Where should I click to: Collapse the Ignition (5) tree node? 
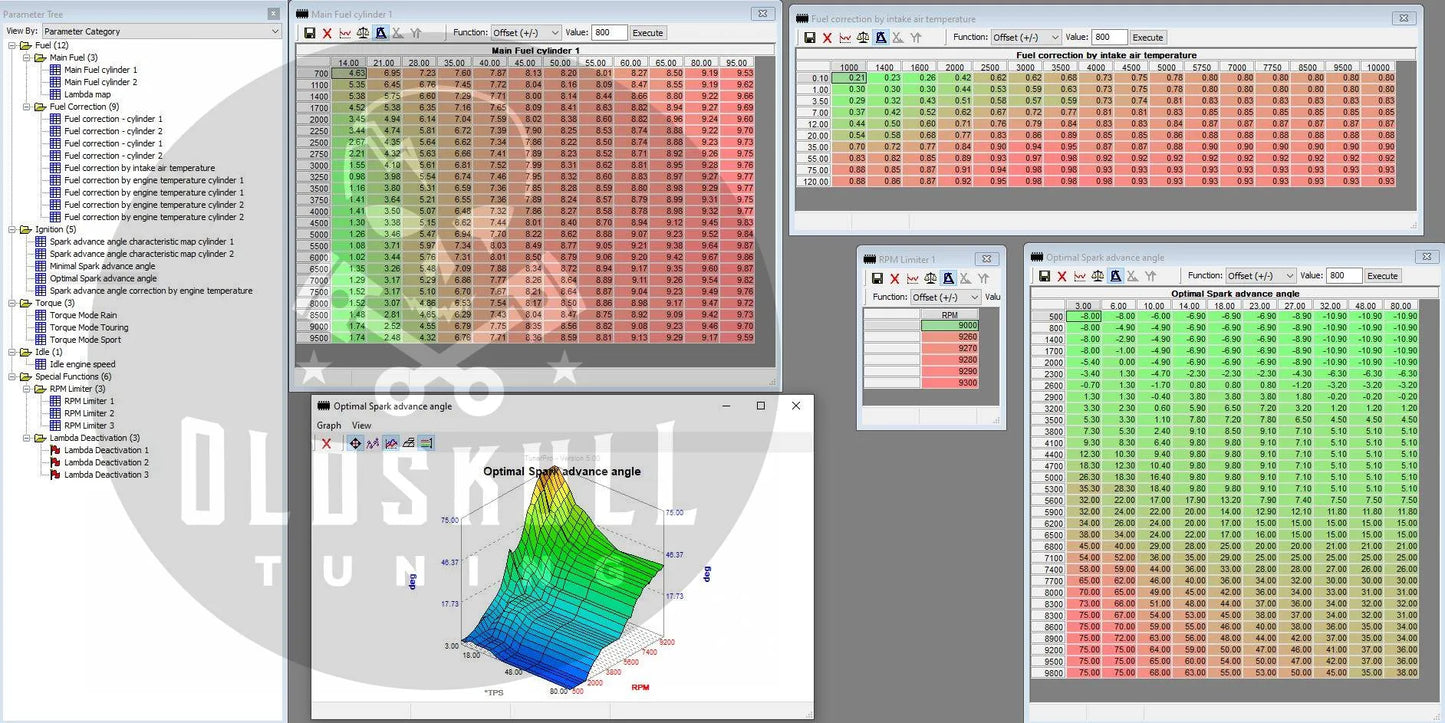[12, 229]
